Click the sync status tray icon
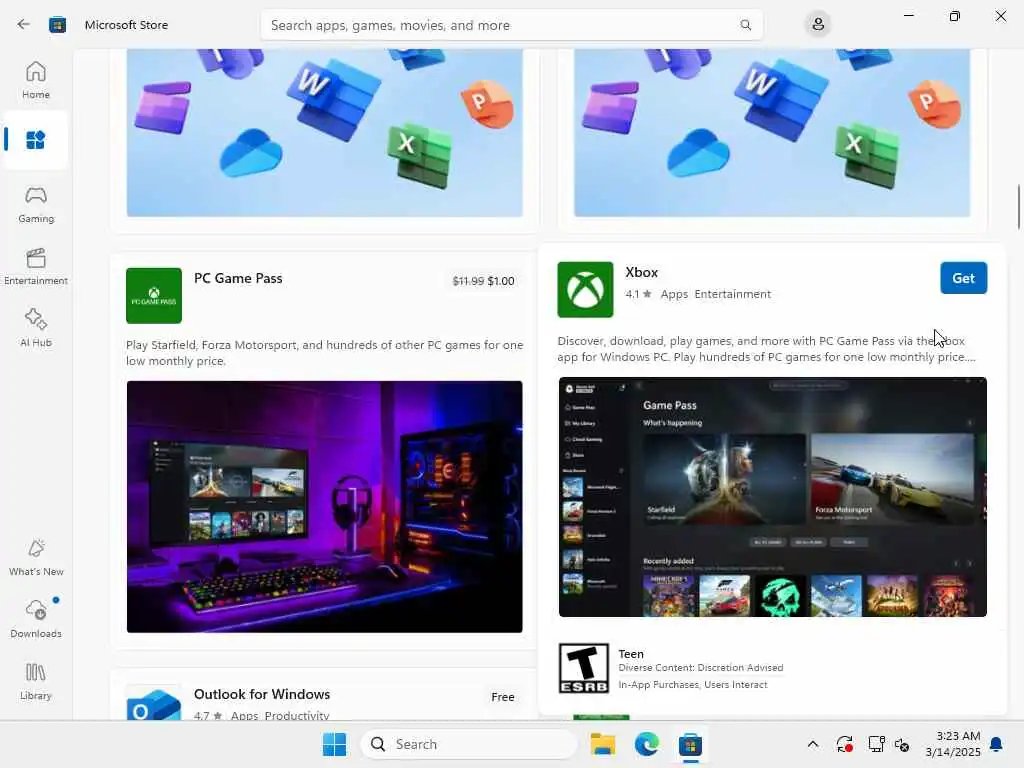Image resolution: width=1024 pixels, height=768 pixels. [x=844, y=744]
